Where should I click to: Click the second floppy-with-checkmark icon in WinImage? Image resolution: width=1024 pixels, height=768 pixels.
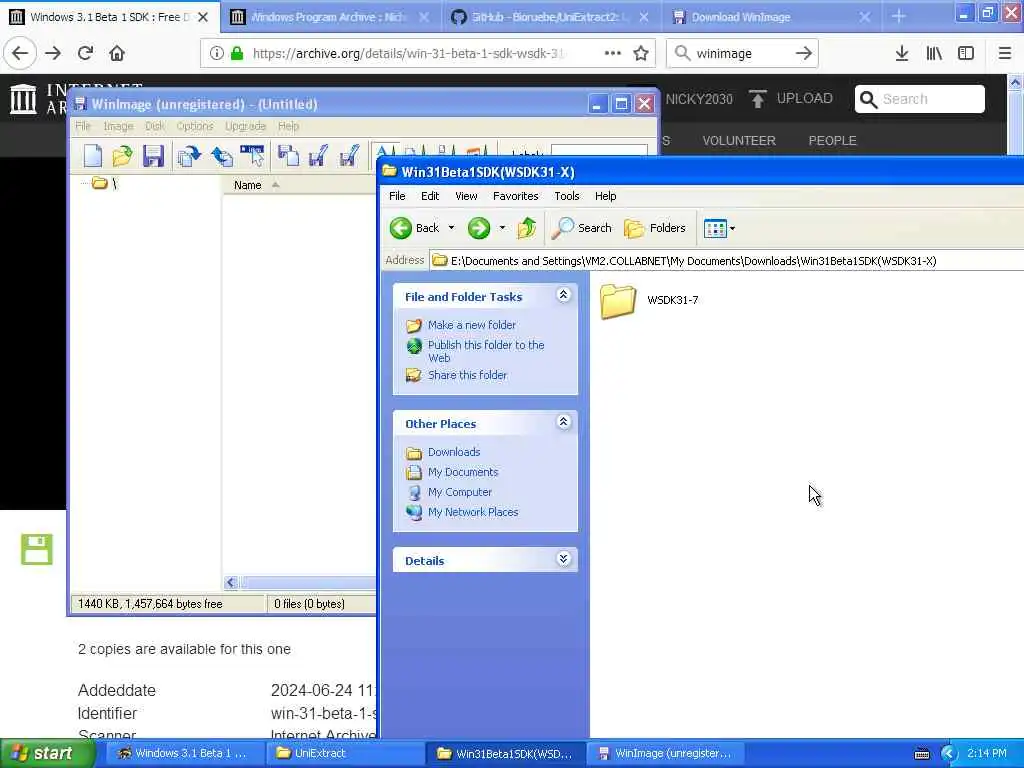tap(349, 155)
